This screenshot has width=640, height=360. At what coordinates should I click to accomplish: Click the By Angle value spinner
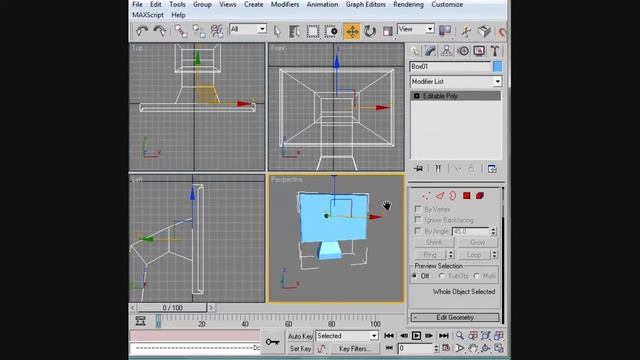[493, 231]
